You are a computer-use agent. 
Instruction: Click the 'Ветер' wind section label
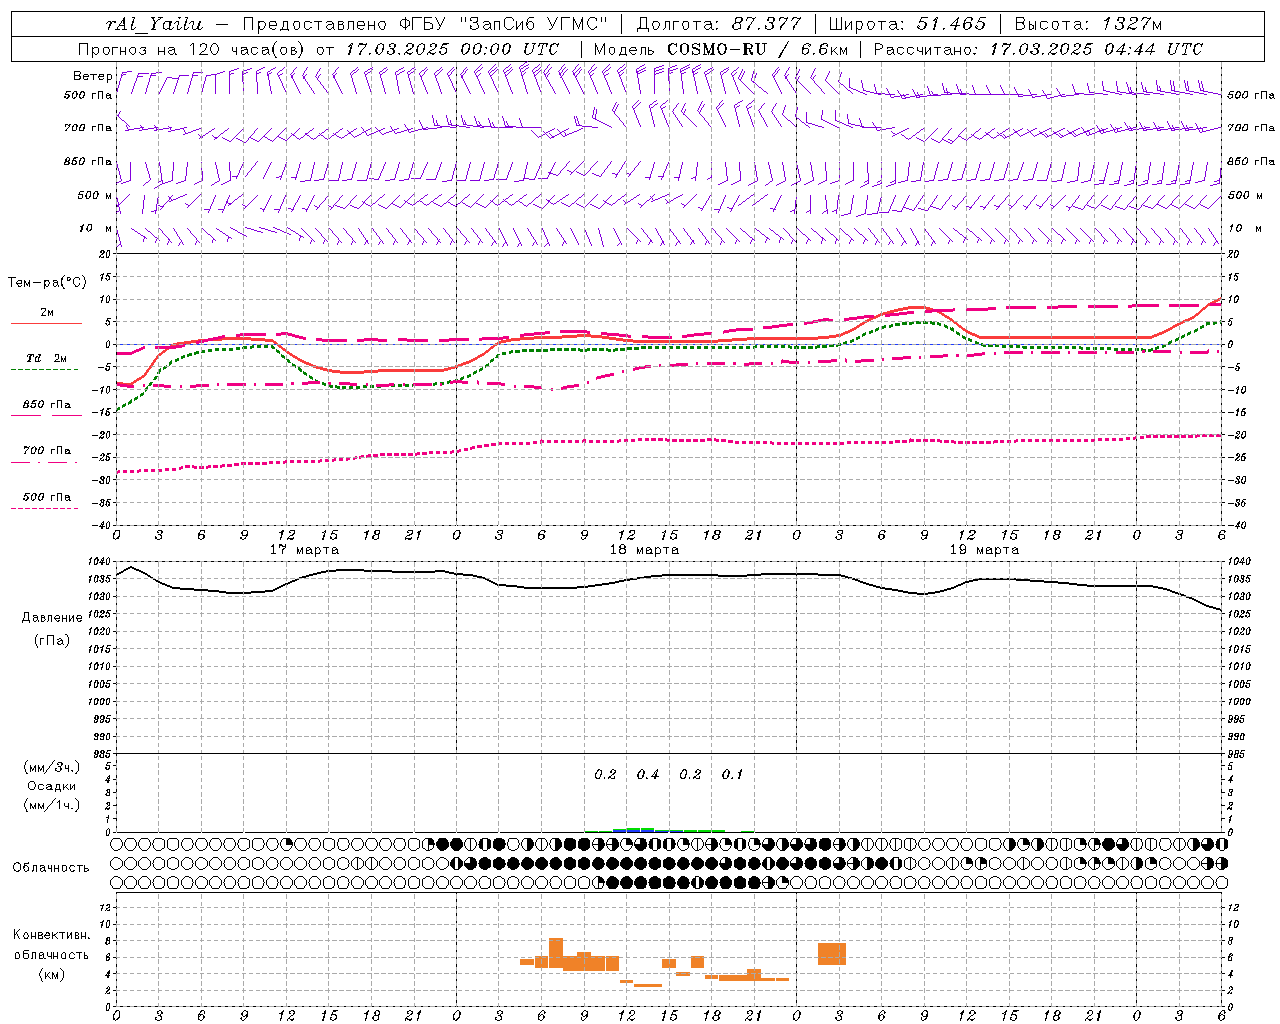(93, 76)
